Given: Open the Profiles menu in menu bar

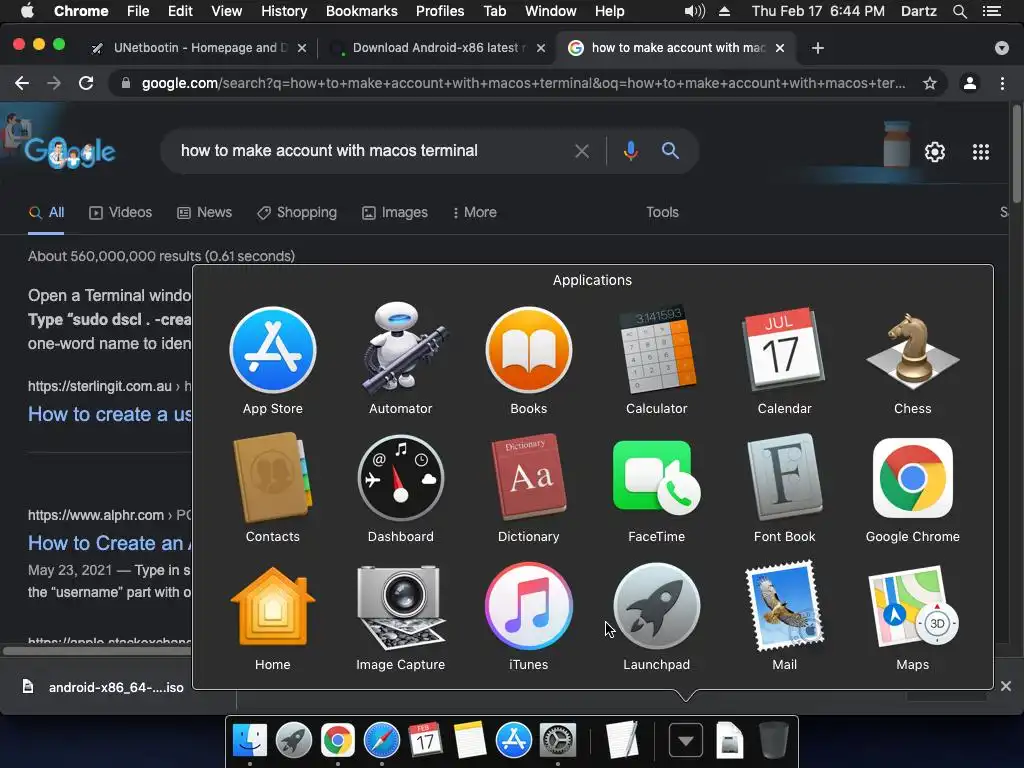Looking at the screenshot, I should click(x=440, y=11).
